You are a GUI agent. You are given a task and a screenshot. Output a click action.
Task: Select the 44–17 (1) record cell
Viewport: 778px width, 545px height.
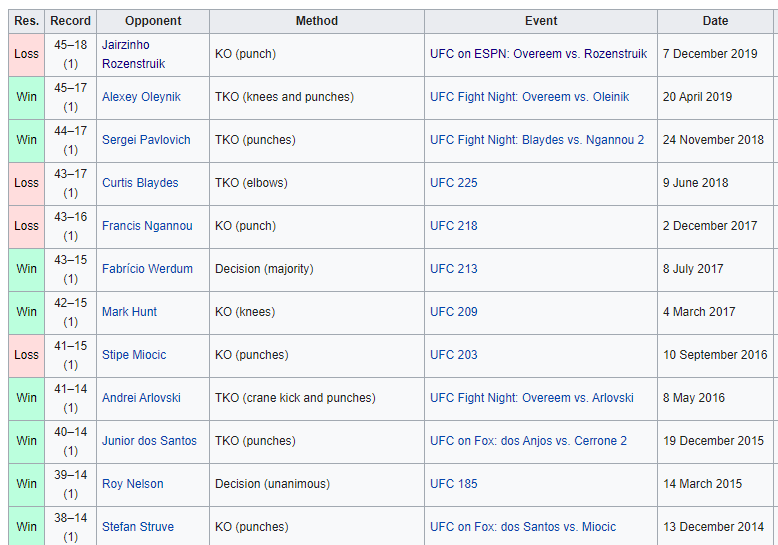pyautogui.click(x=70, y=140)
